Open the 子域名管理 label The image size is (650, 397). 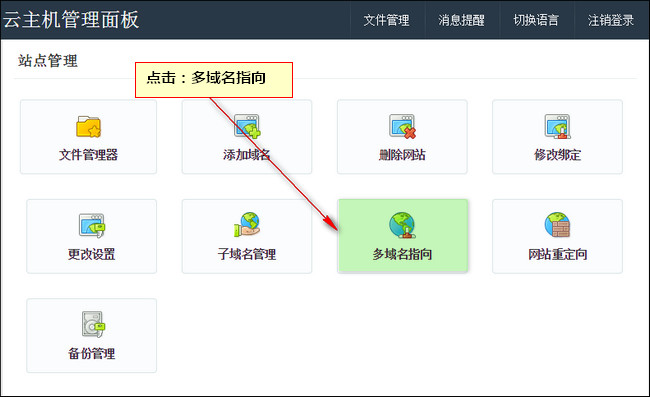(x=247, y=254)
